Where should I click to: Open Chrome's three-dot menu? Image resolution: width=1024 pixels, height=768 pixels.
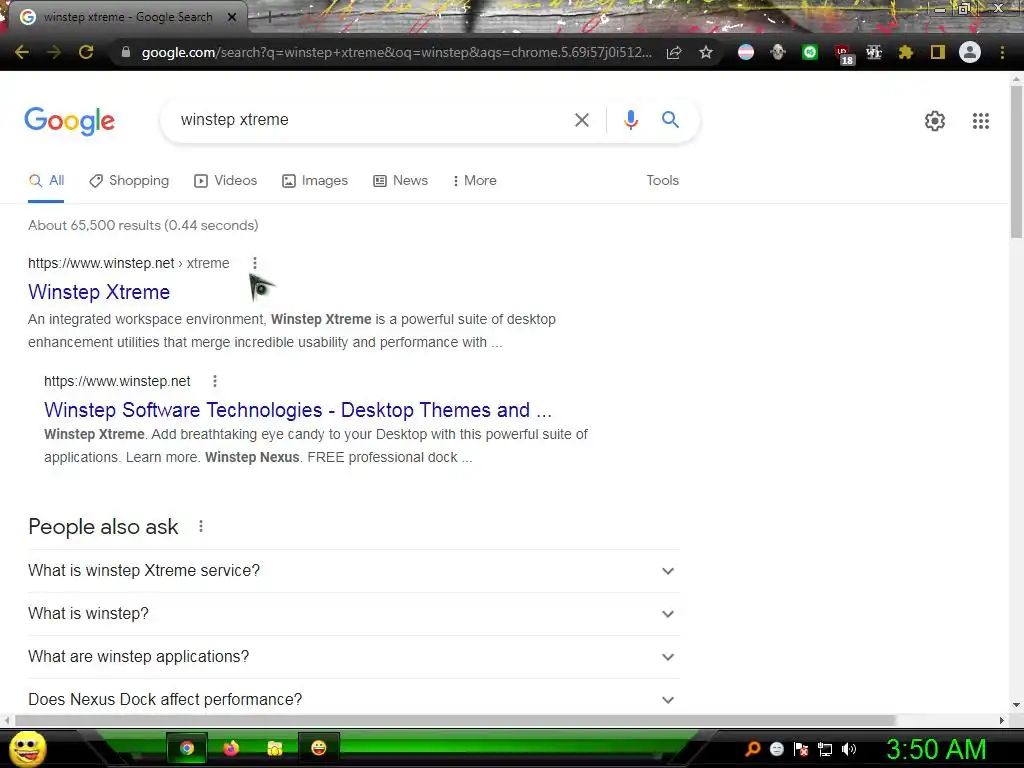click(x=1002, y=52)
